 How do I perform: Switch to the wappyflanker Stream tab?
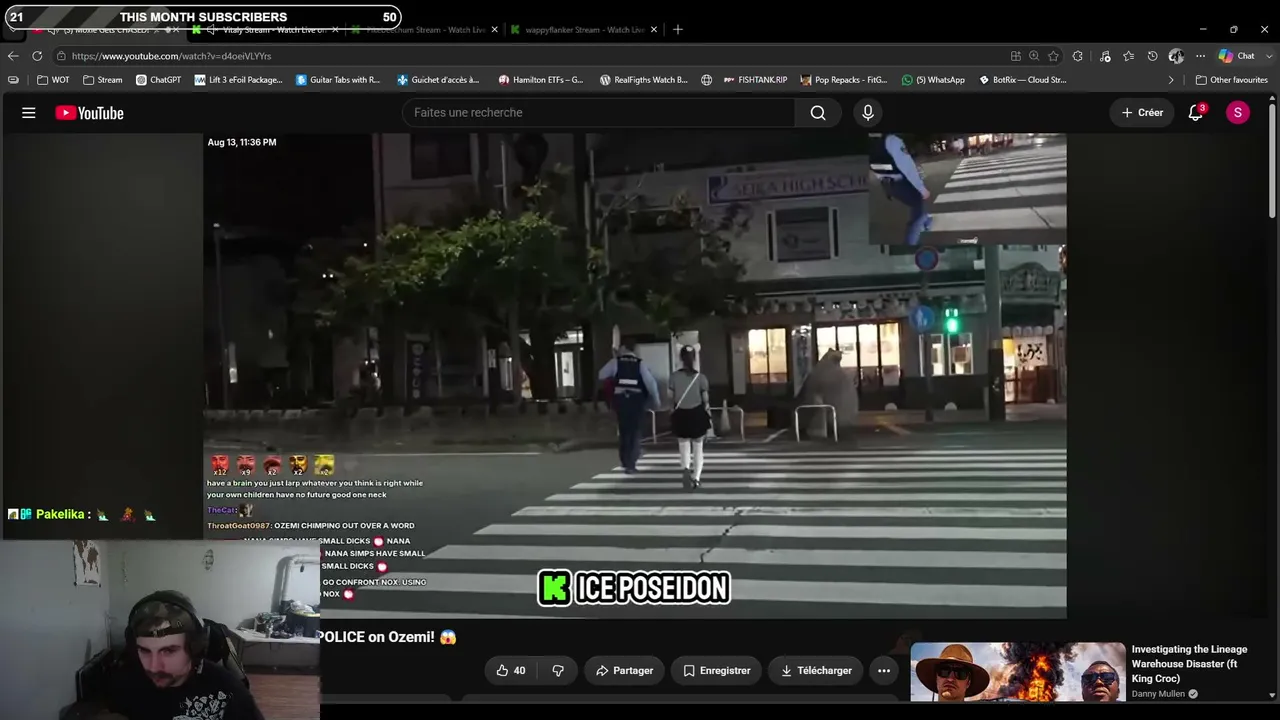pyautogui.click(x=584, y=30)
